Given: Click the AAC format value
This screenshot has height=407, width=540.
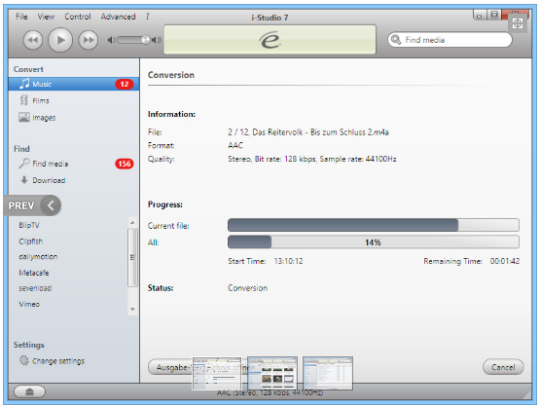Looking at the screenshot, I should [236, 145].
